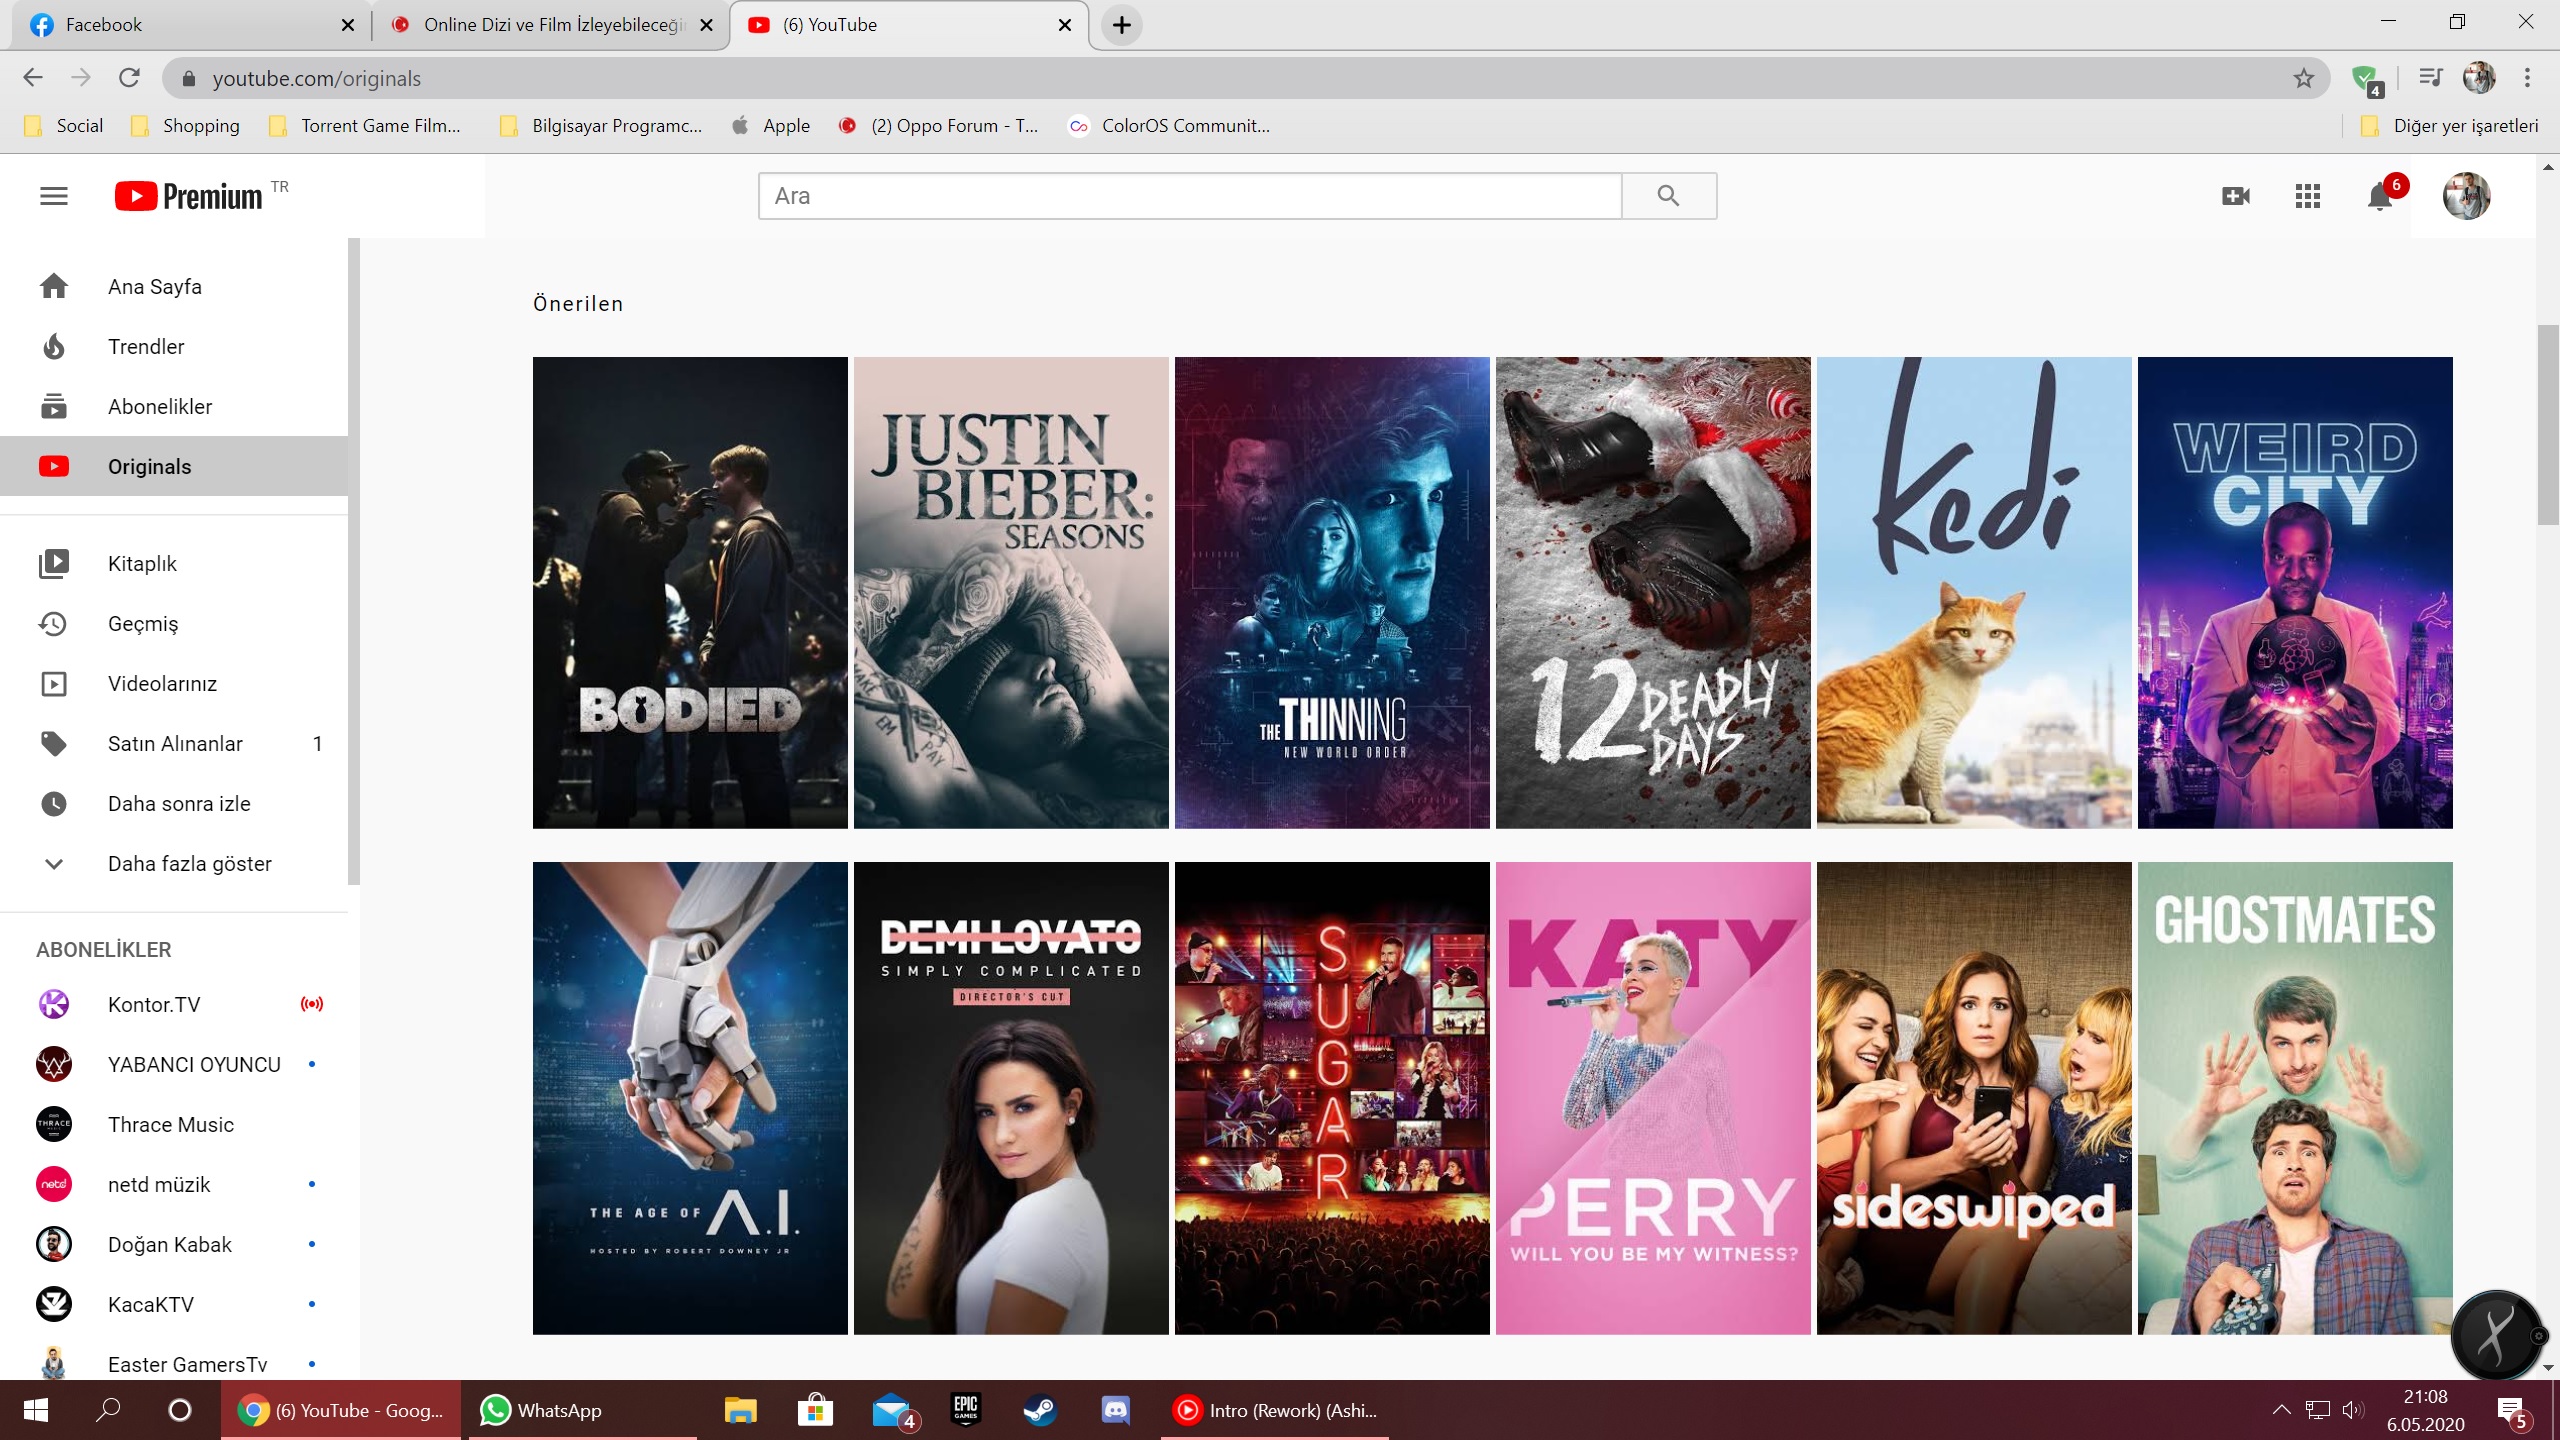Viewport: 2560px width, 1440px height.
Task: Open Justin Bieber: Seasons poster
Action: click(1011, 593)
